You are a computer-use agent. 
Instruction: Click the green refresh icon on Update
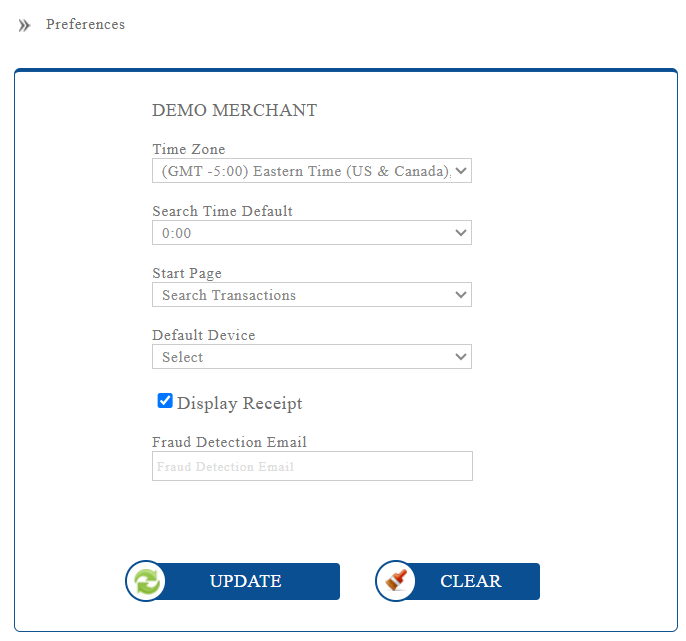click(145, 581)
